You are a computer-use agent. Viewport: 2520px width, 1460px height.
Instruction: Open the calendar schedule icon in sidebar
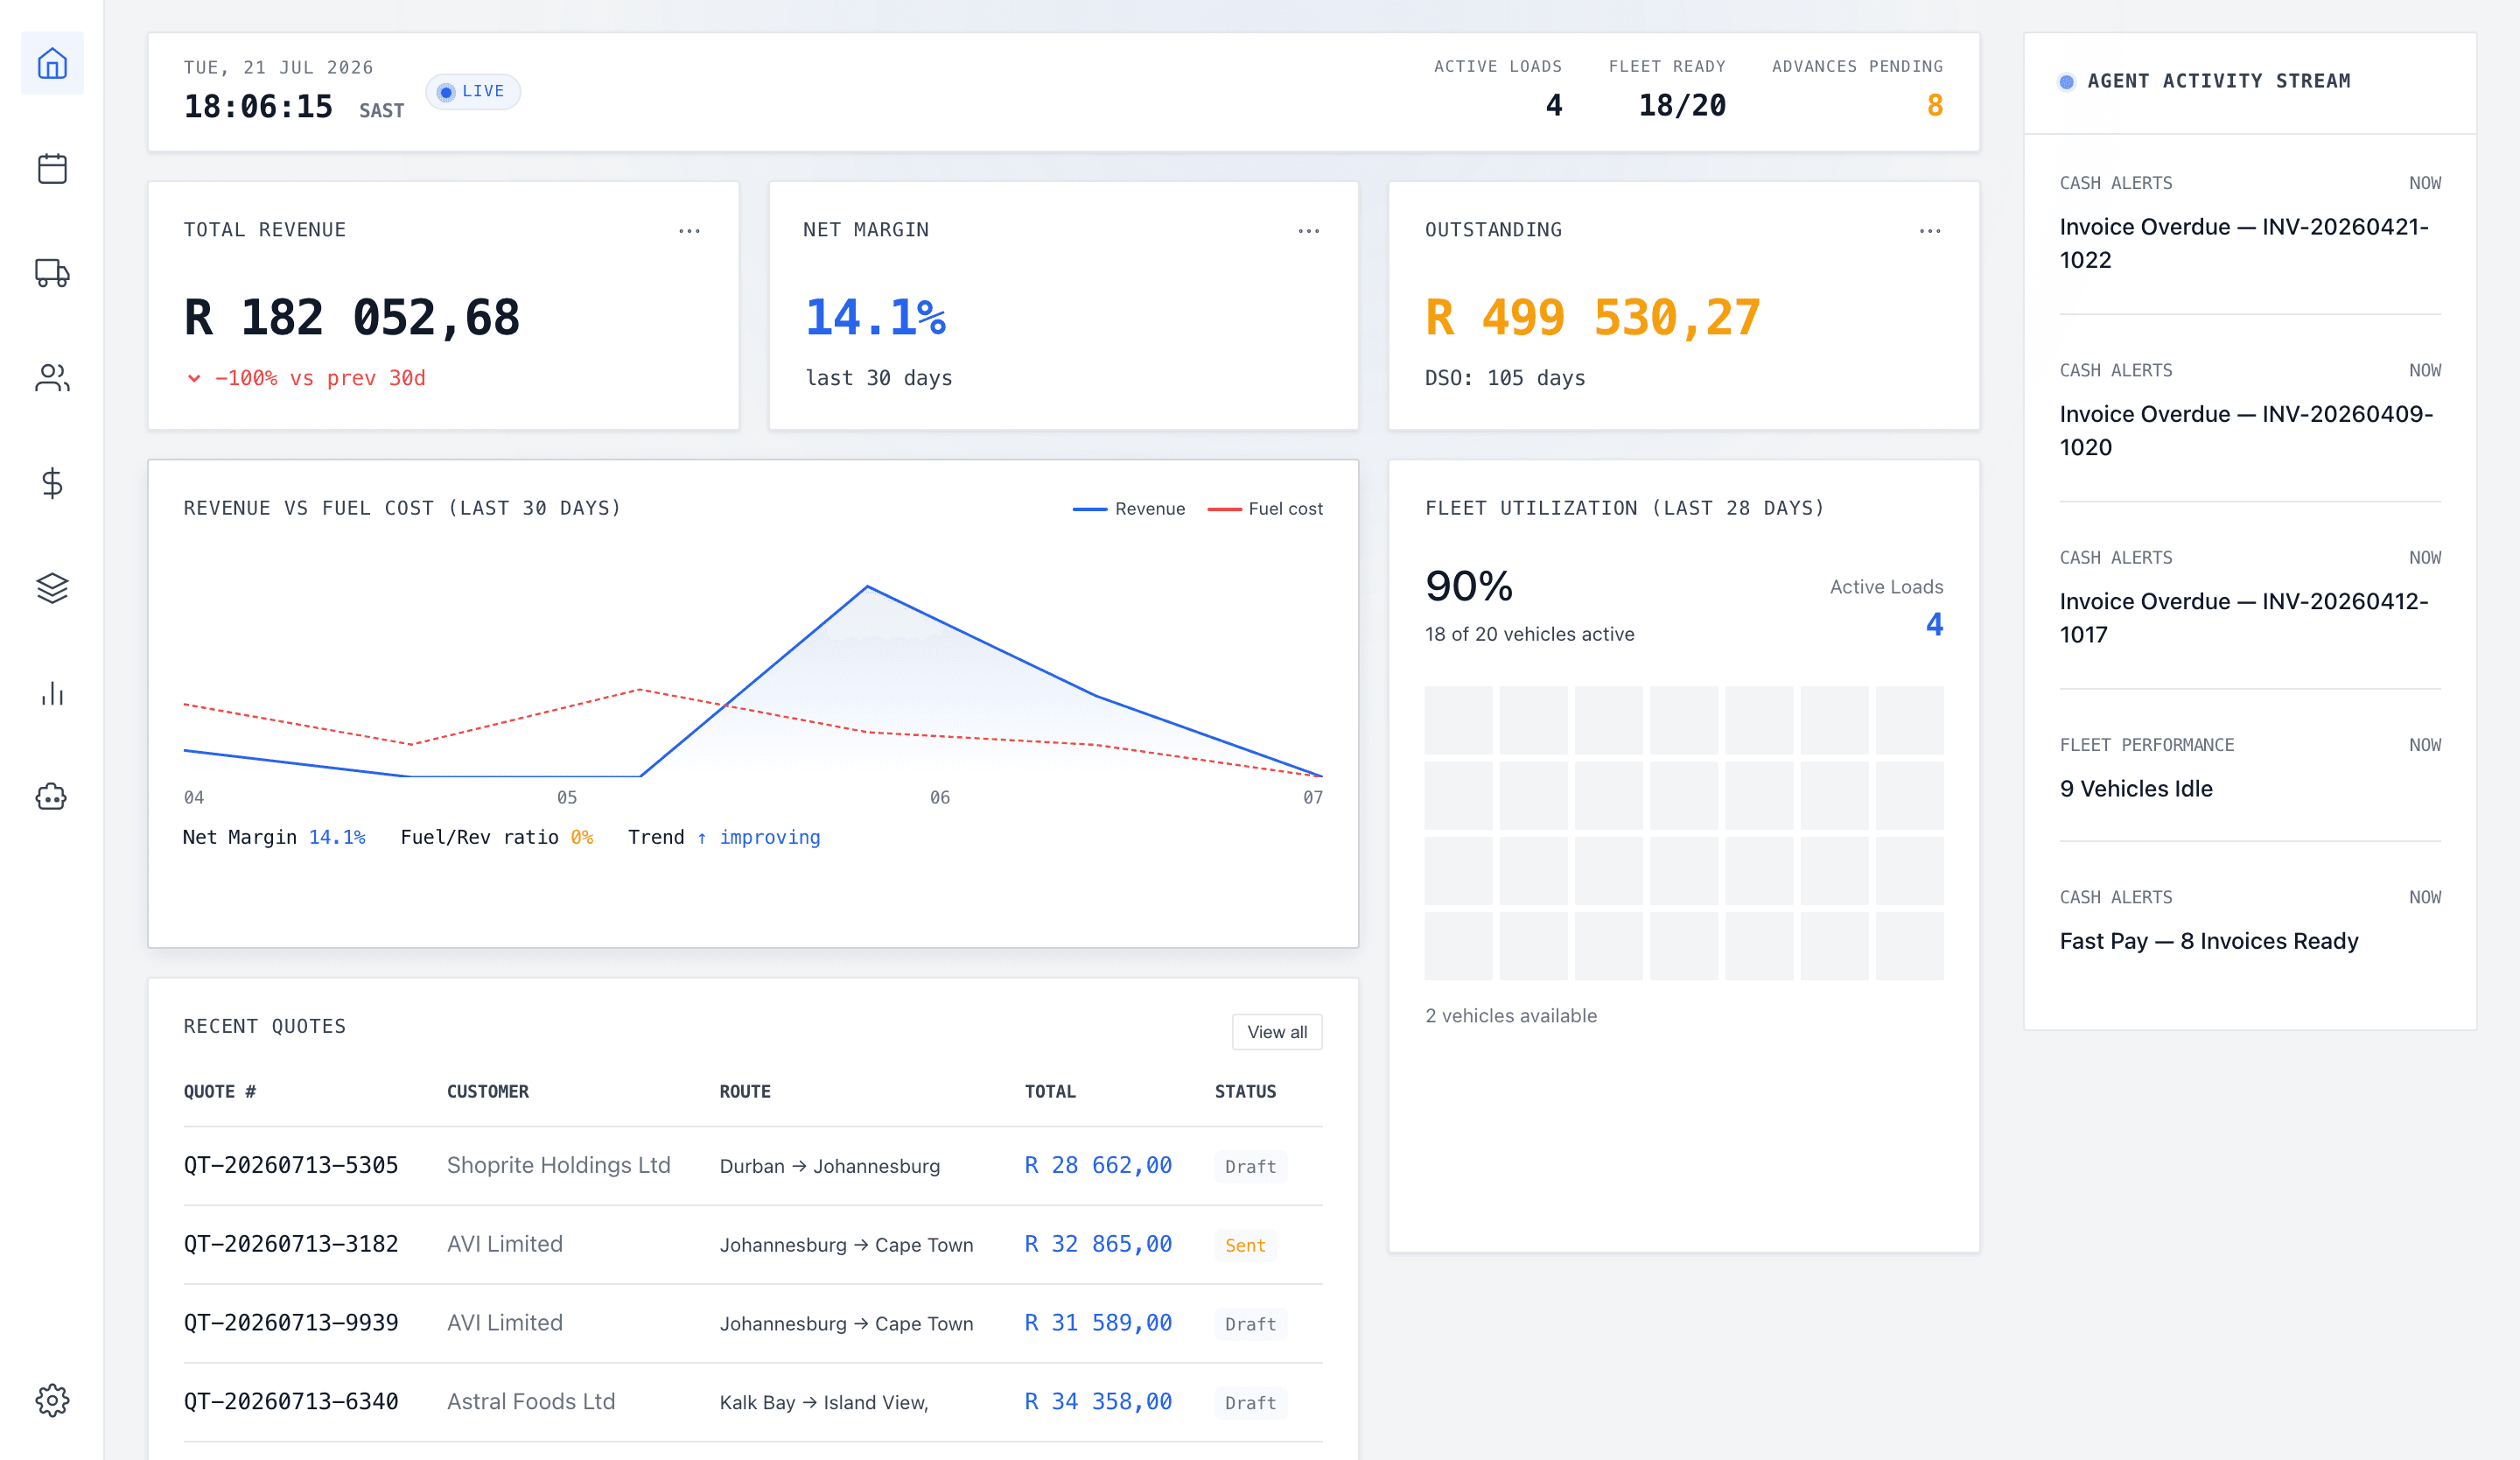(x=52, y=168)
